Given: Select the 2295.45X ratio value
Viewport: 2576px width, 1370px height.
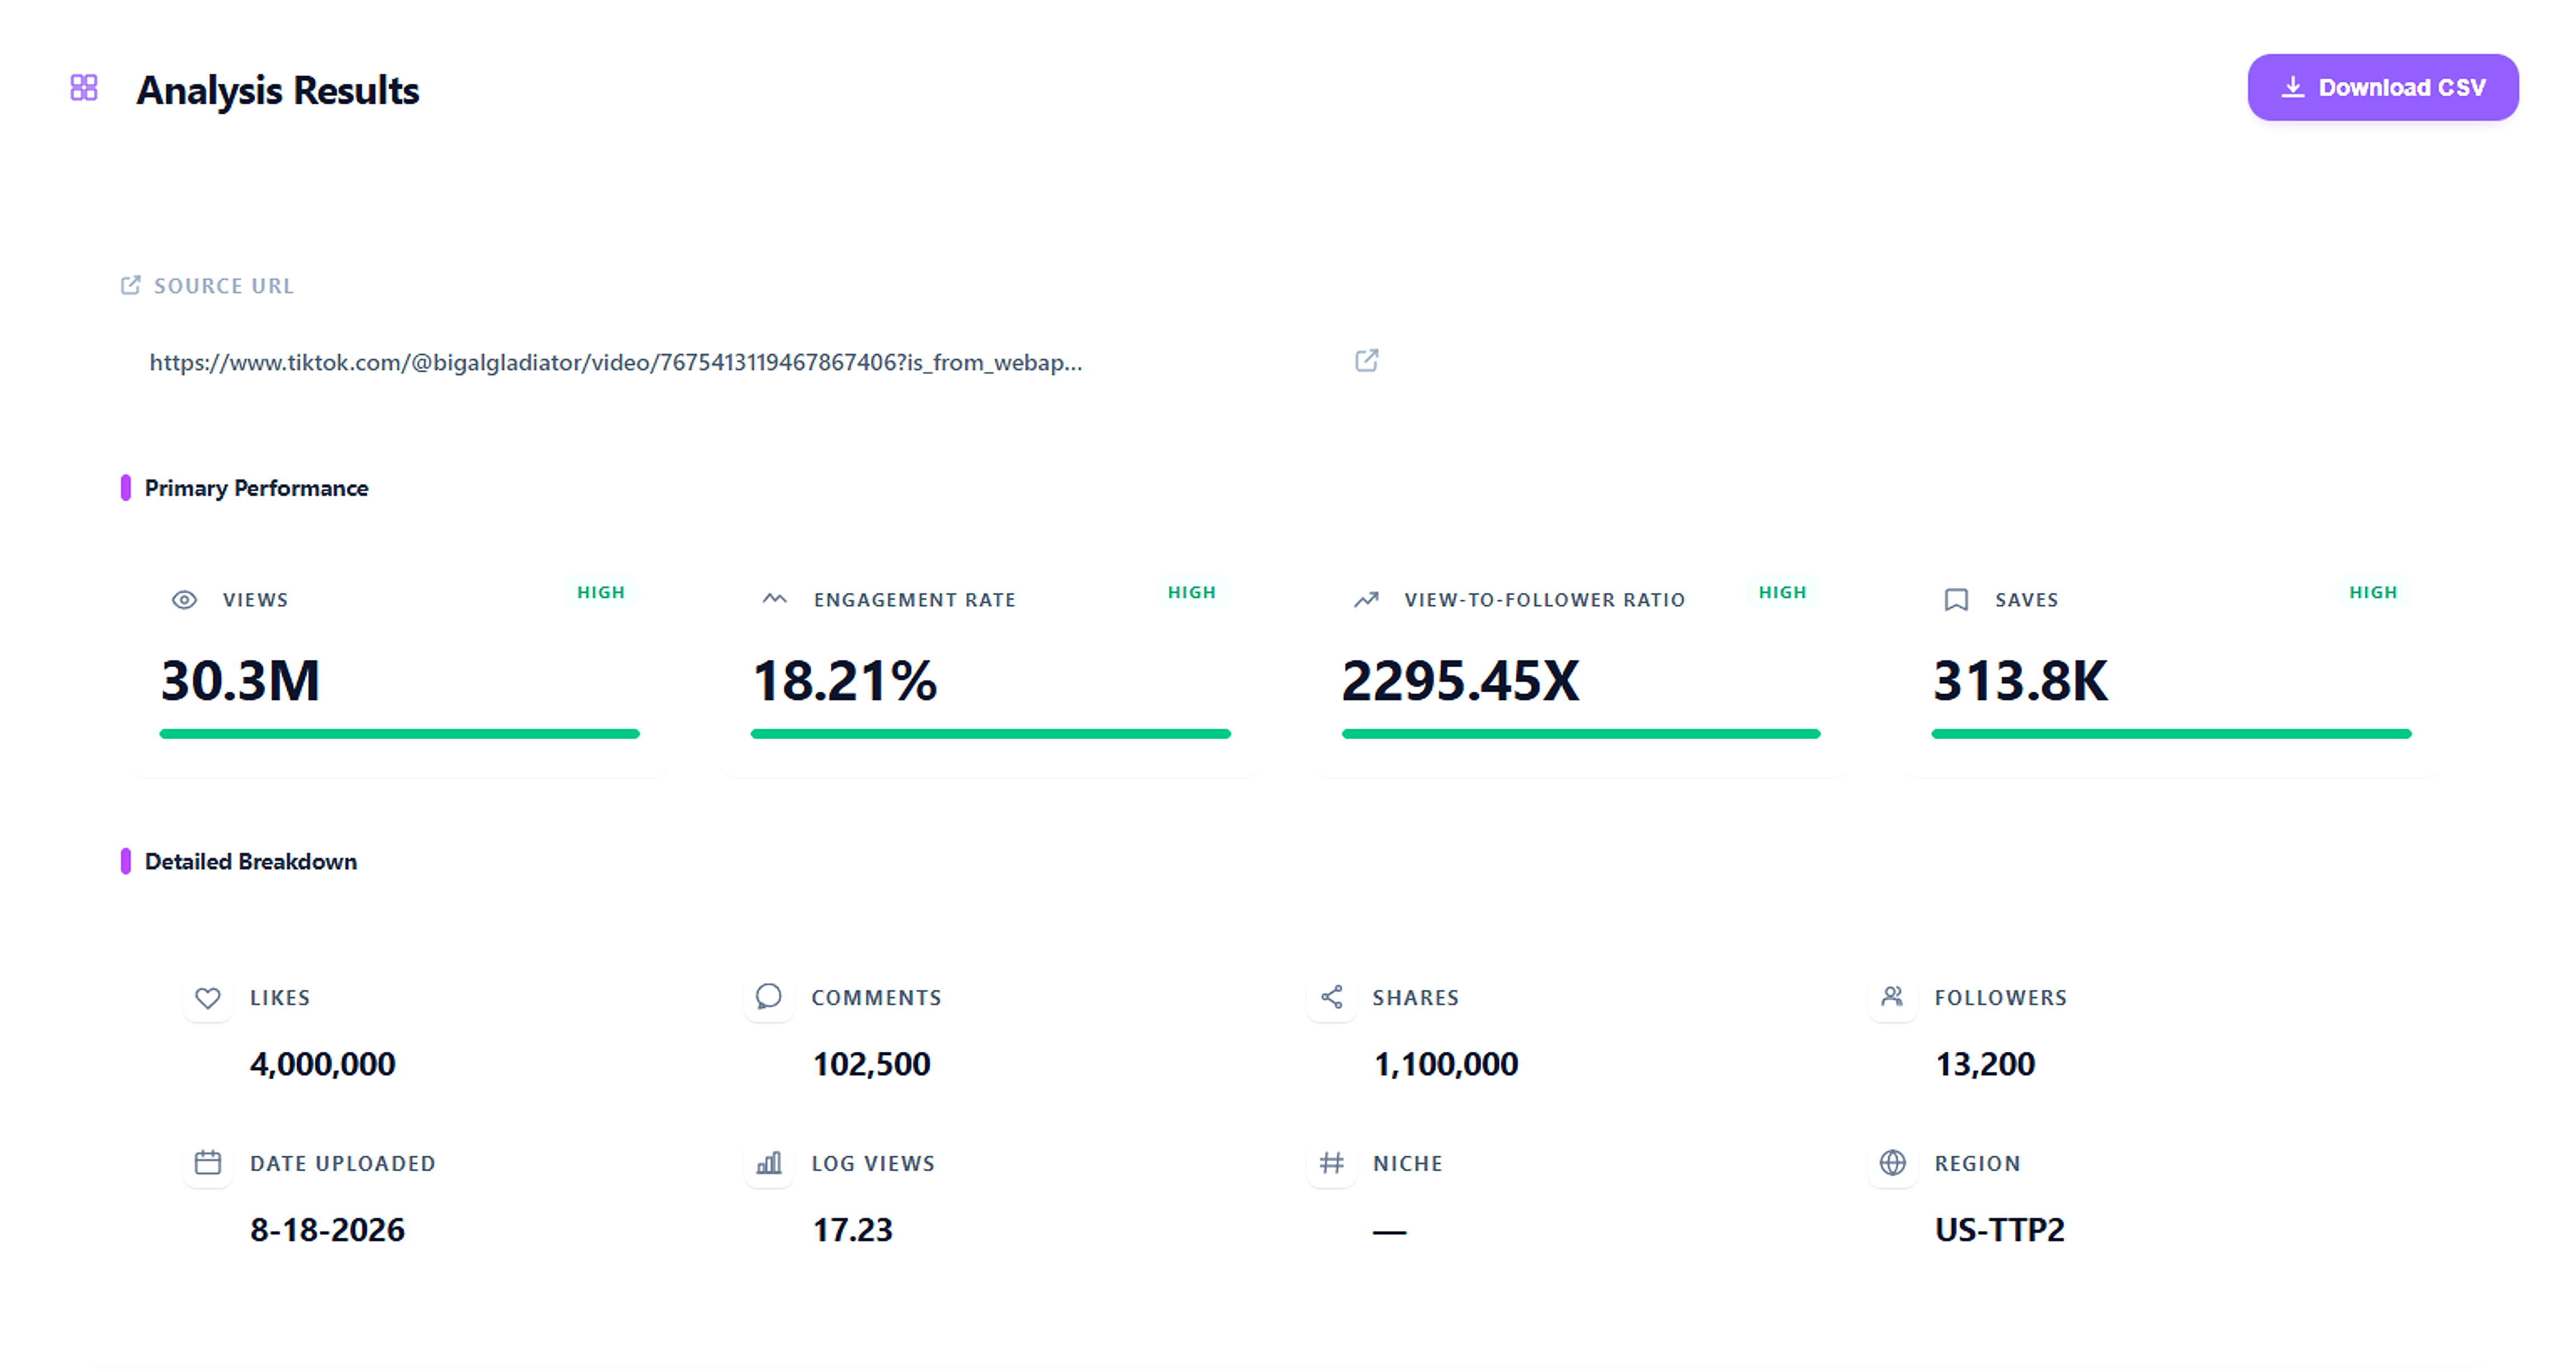Looking at the screenshot, I should coord(1461,681).
